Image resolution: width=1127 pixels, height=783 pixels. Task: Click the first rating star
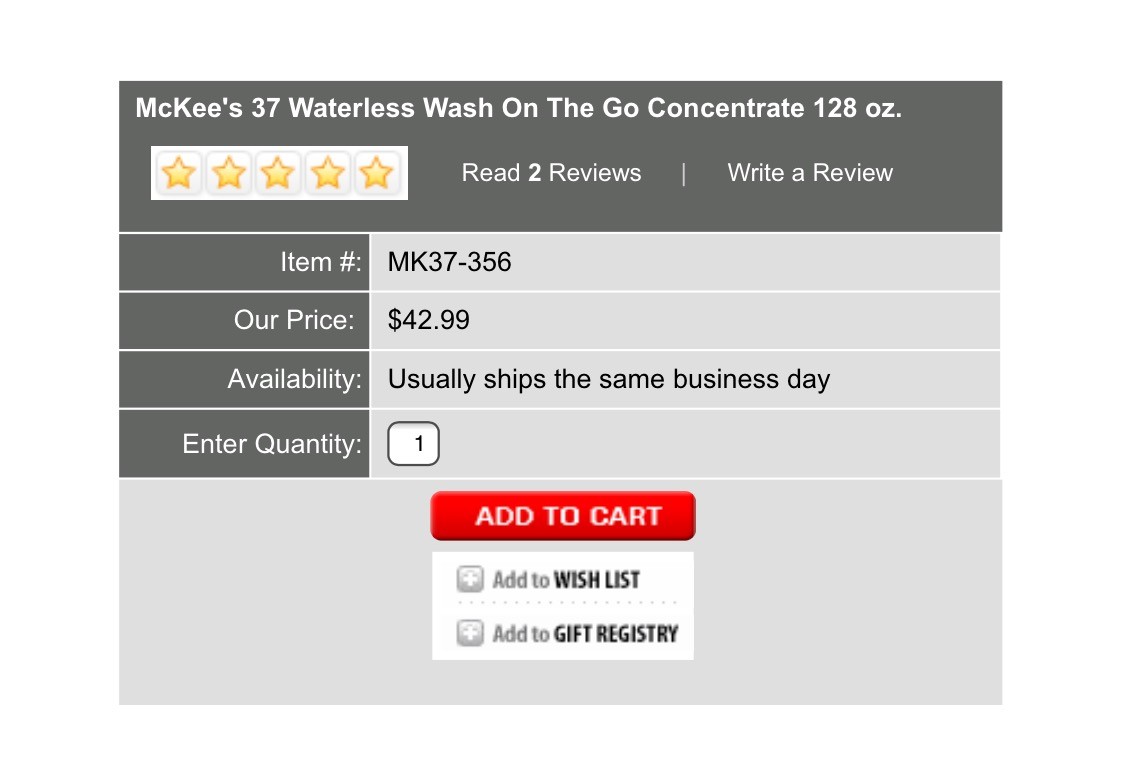tap(179, 173)
